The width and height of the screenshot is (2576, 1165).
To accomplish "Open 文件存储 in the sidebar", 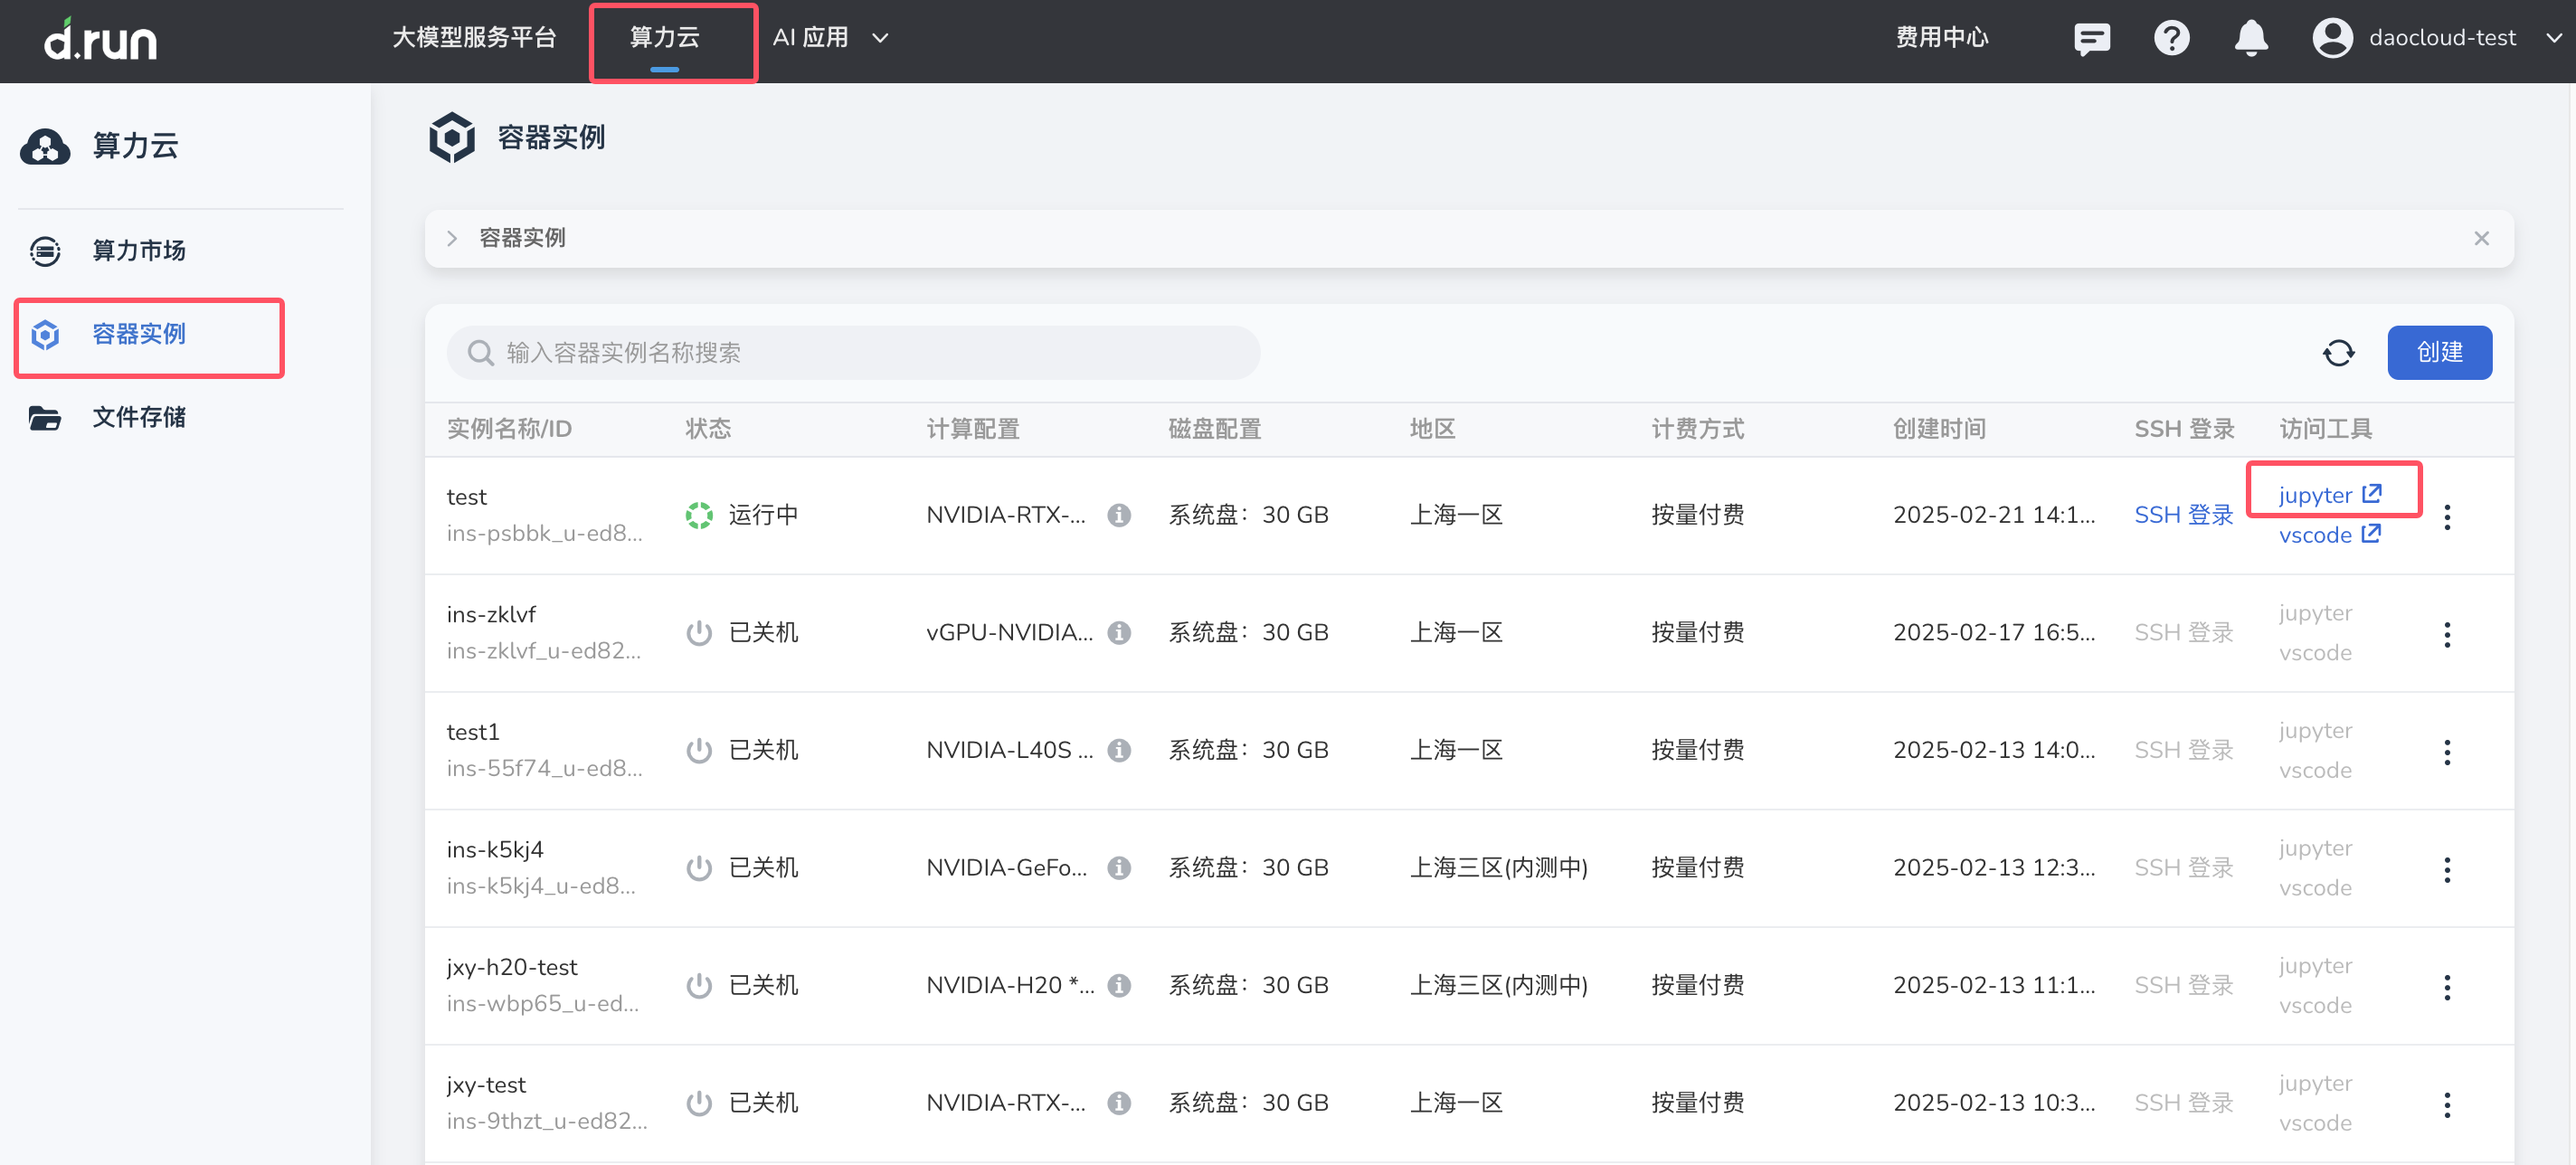I will pos(138,417).
